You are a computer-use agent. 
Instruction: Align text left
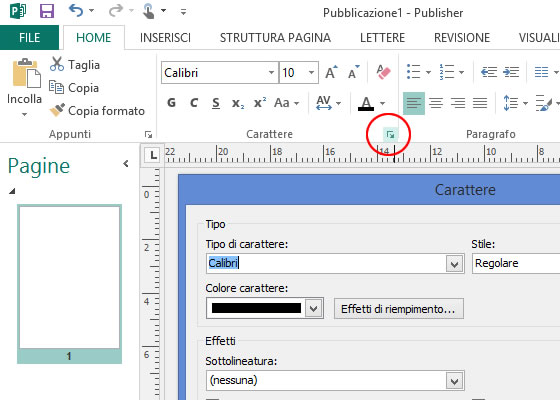click(x=414, y=103)
